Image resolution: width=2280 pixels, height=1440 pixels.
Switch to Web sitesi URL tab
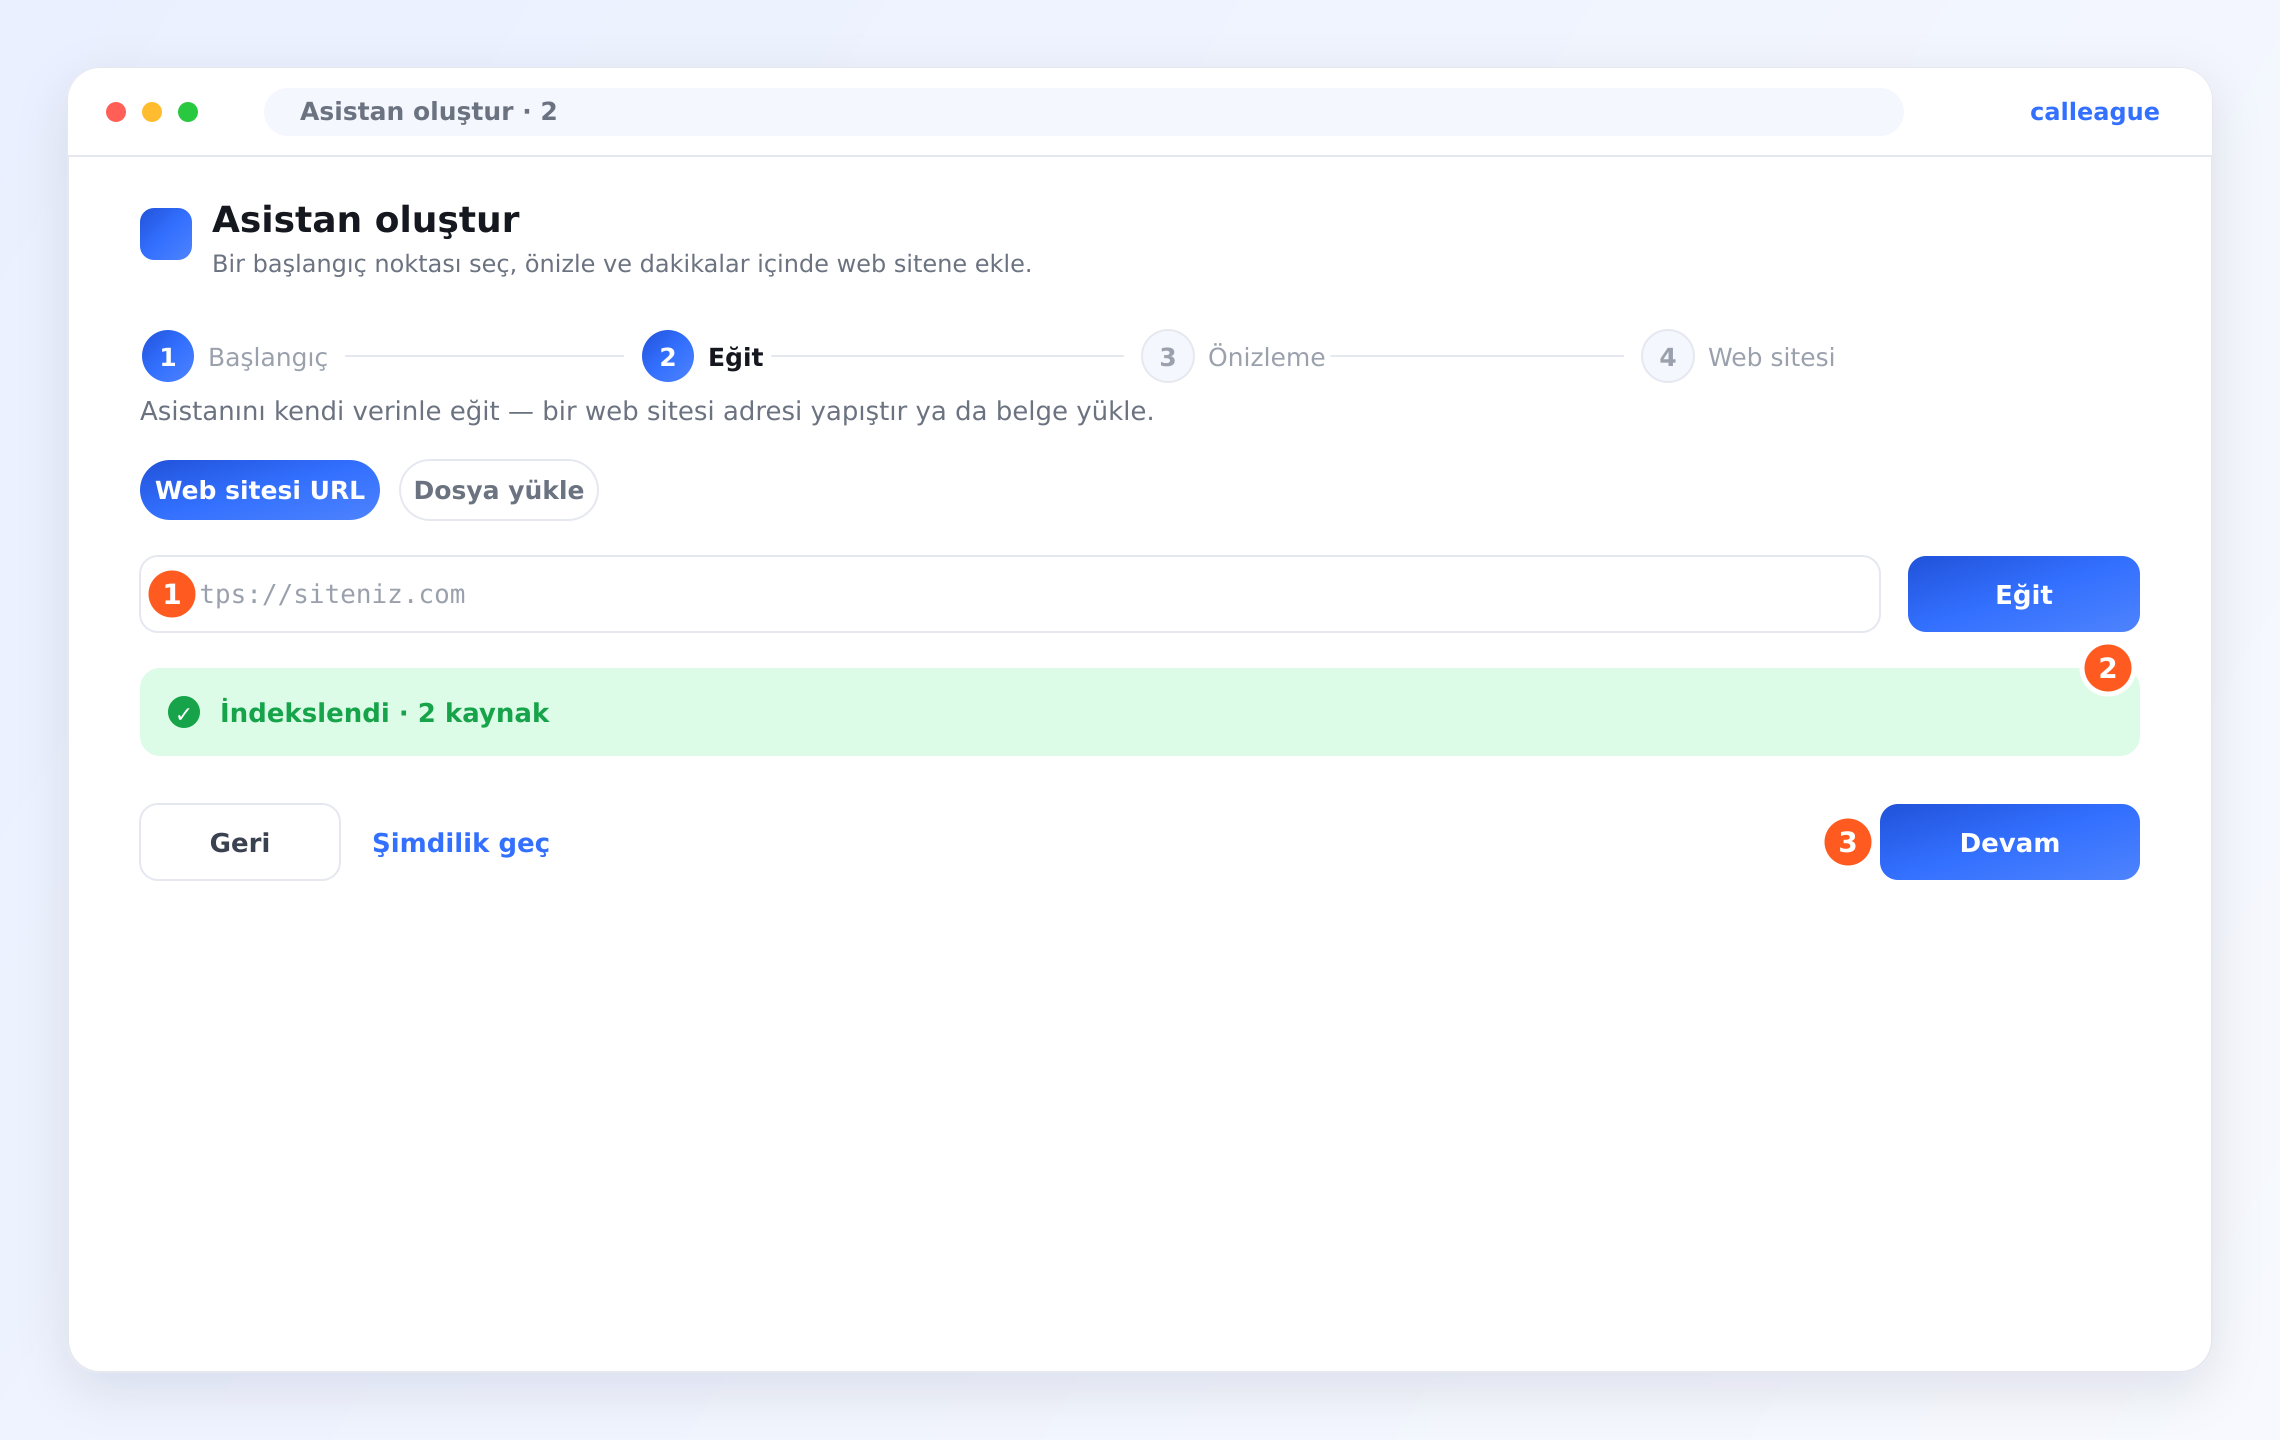click(260, 490)
